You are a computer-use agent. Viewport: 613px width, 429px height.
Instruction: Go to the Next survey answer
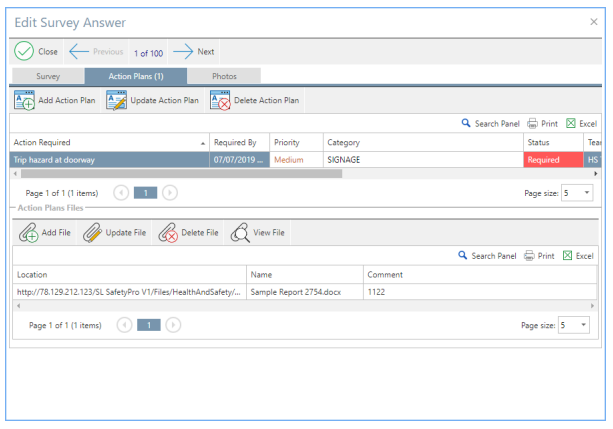[194, 52]
